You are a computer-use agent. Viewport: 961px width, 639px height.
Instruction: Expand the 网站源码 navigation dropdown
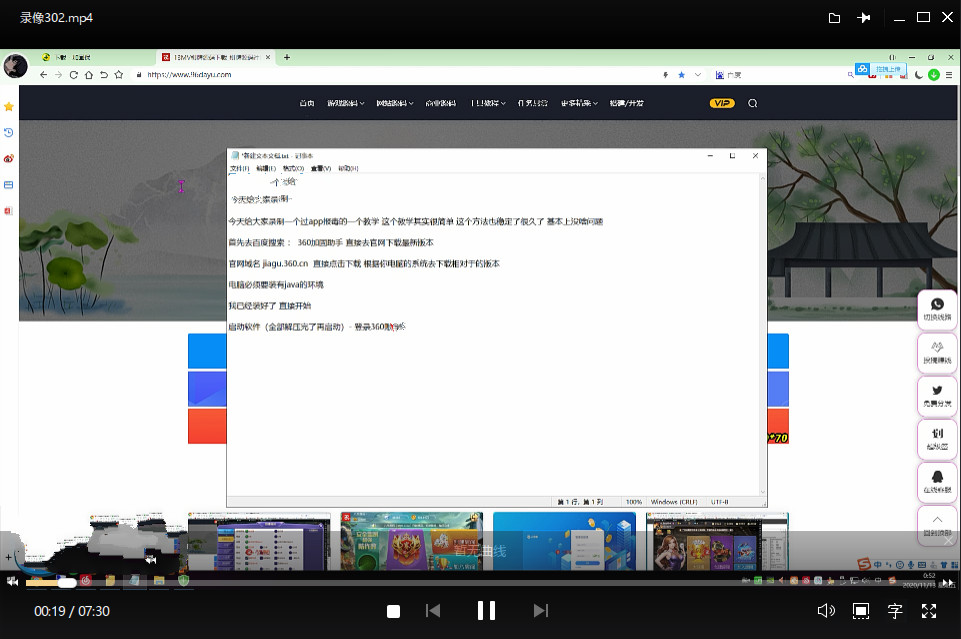(395, 103)
